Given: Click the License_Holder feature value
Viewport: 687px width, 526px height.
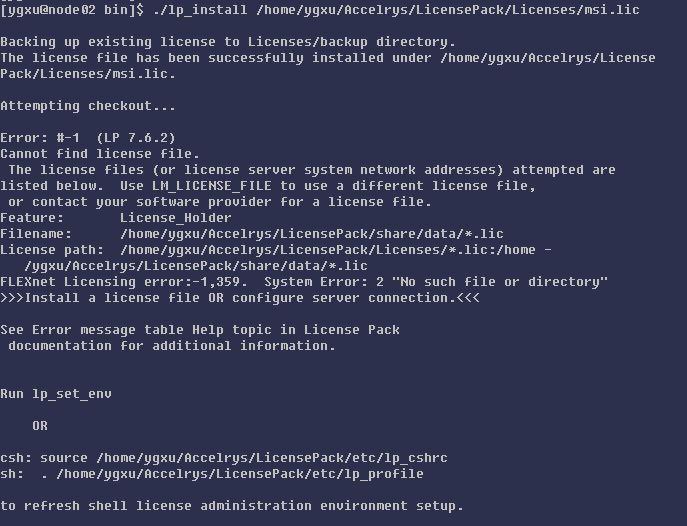Looking at the screenshot, I should point(176,218).
